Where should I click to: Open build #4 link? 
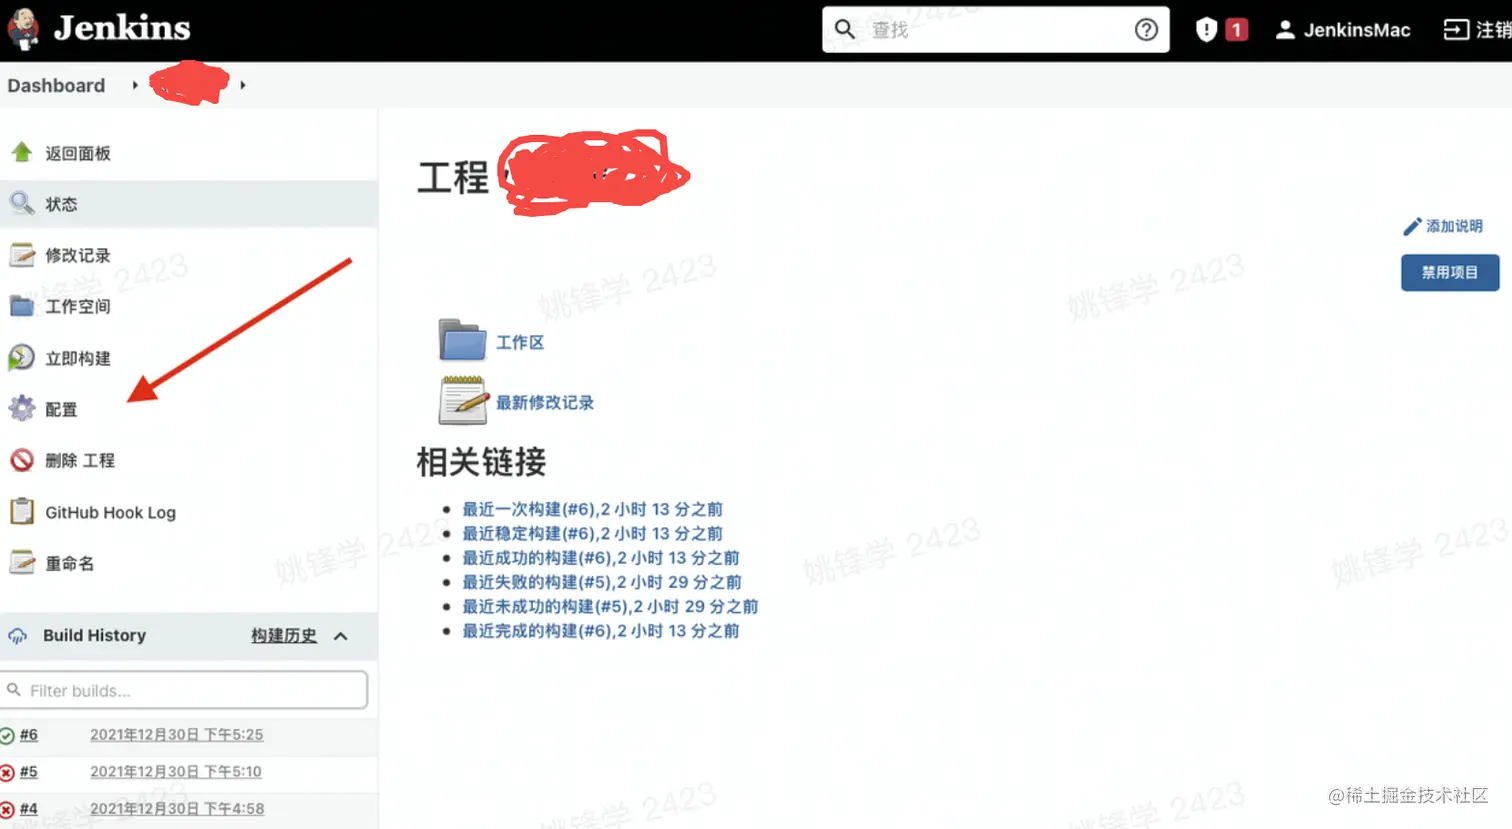click(x=29, y=809)
